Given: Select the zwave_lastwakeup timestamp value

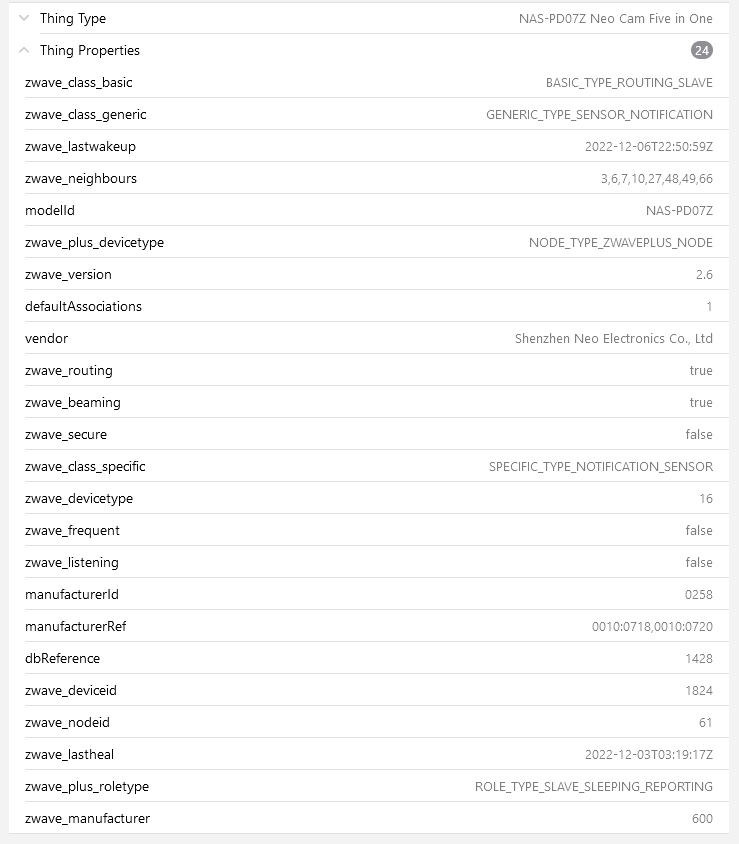Looking at the screenshot, I should (648, 146).
